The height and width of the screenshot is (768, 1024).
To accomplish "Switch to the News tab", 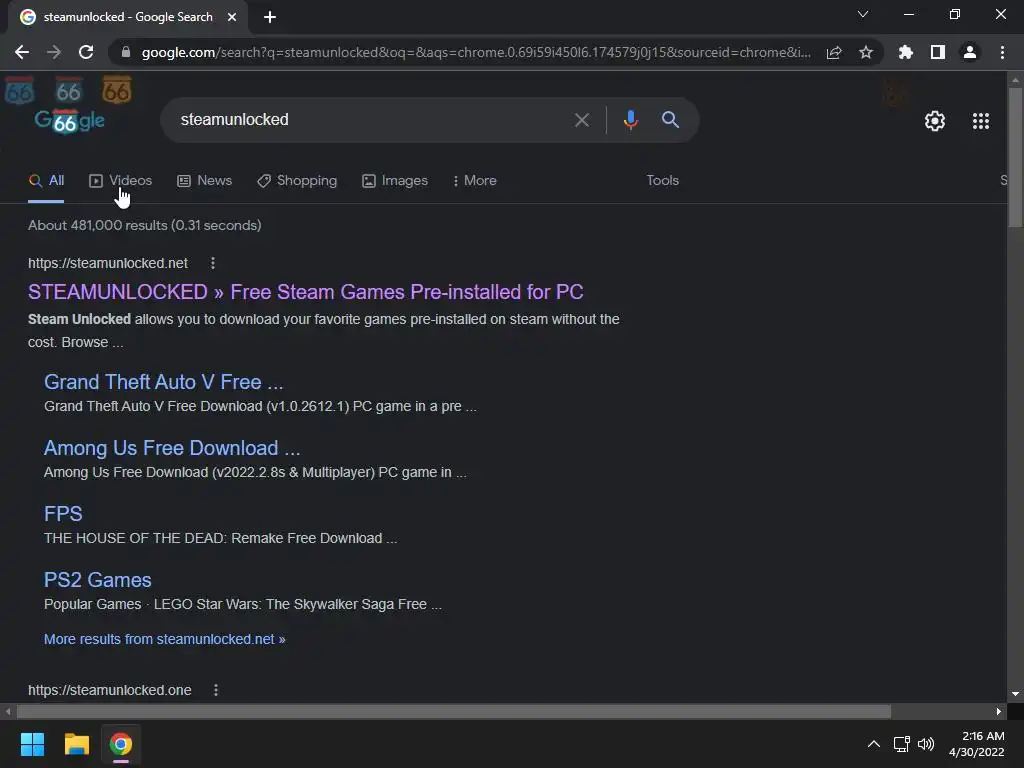I will click(x=204, y=181).
